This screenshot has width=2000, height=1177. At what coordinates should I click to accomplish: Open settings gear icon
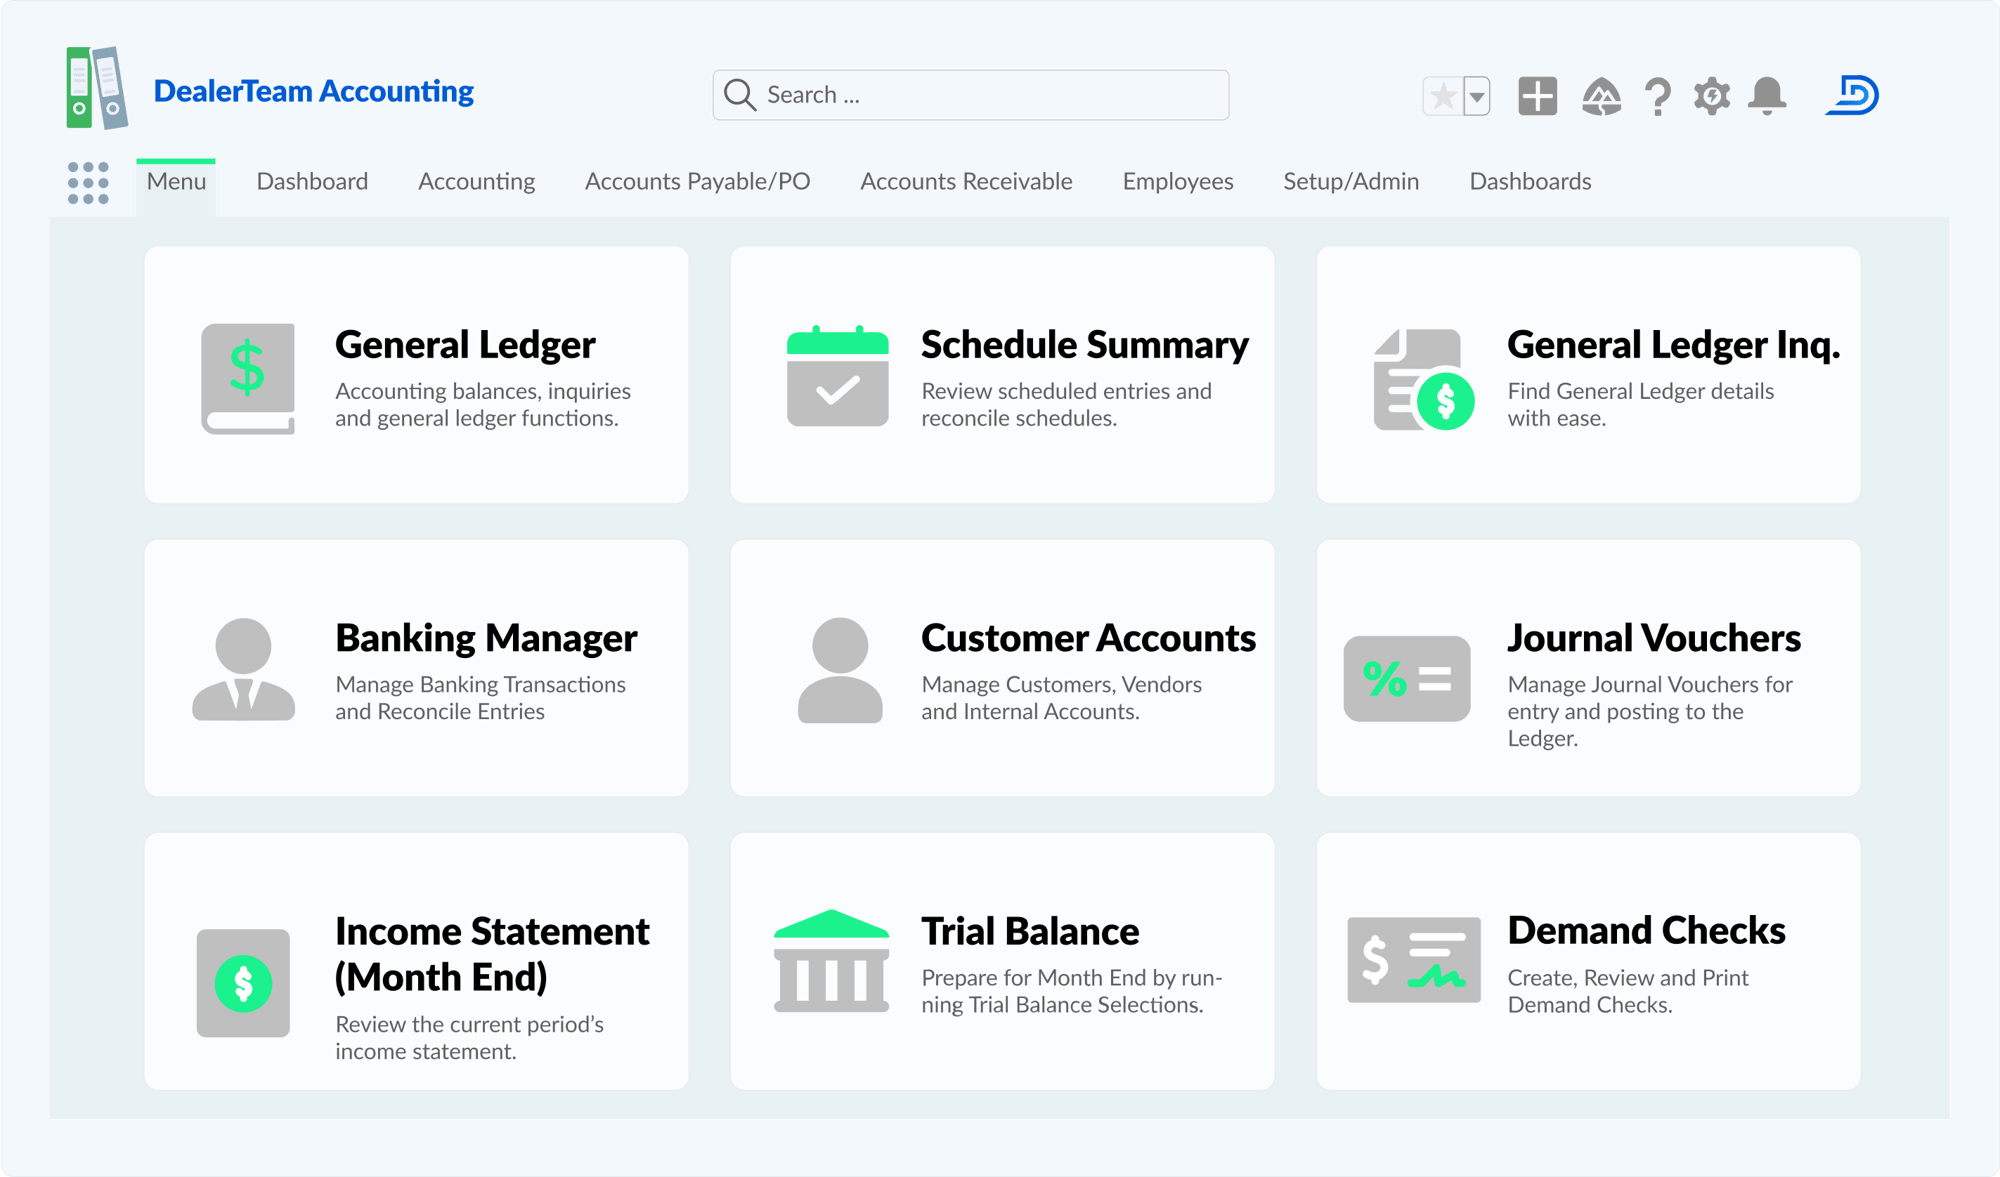(x=1712, y=96)
